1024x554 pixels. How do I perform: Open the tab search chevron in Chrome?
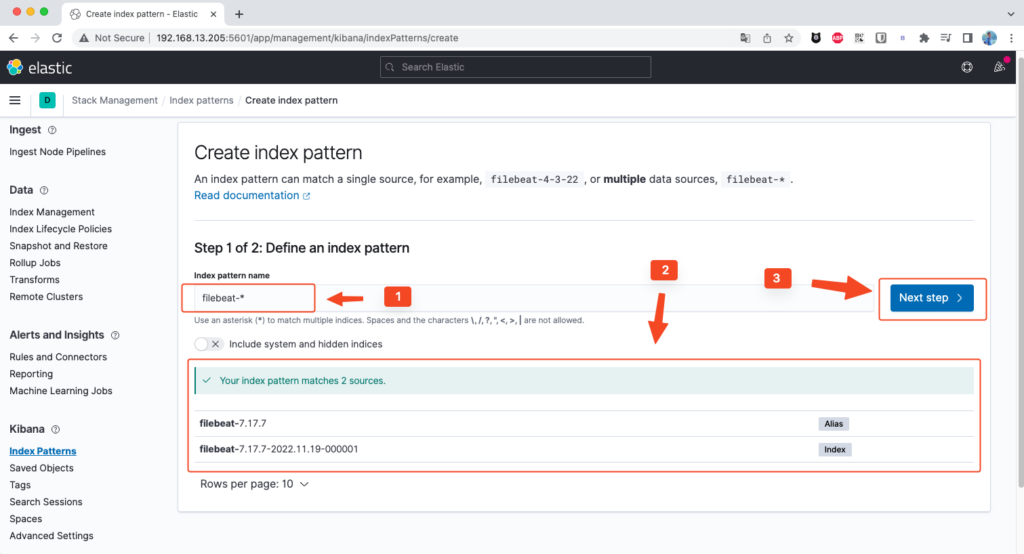click(x=1010, y=14)
